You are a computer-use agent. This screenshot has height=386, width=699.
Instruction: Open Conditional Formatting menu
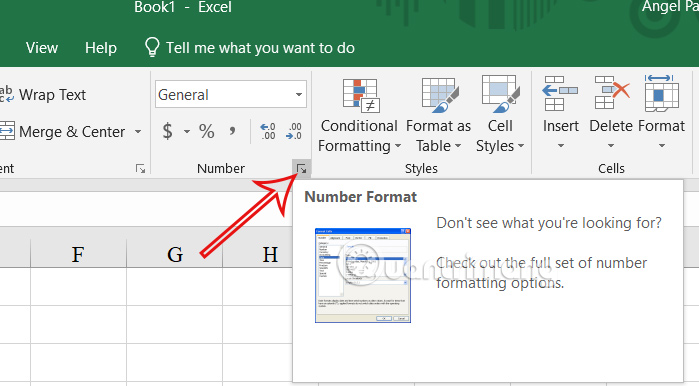click(359, 115)
